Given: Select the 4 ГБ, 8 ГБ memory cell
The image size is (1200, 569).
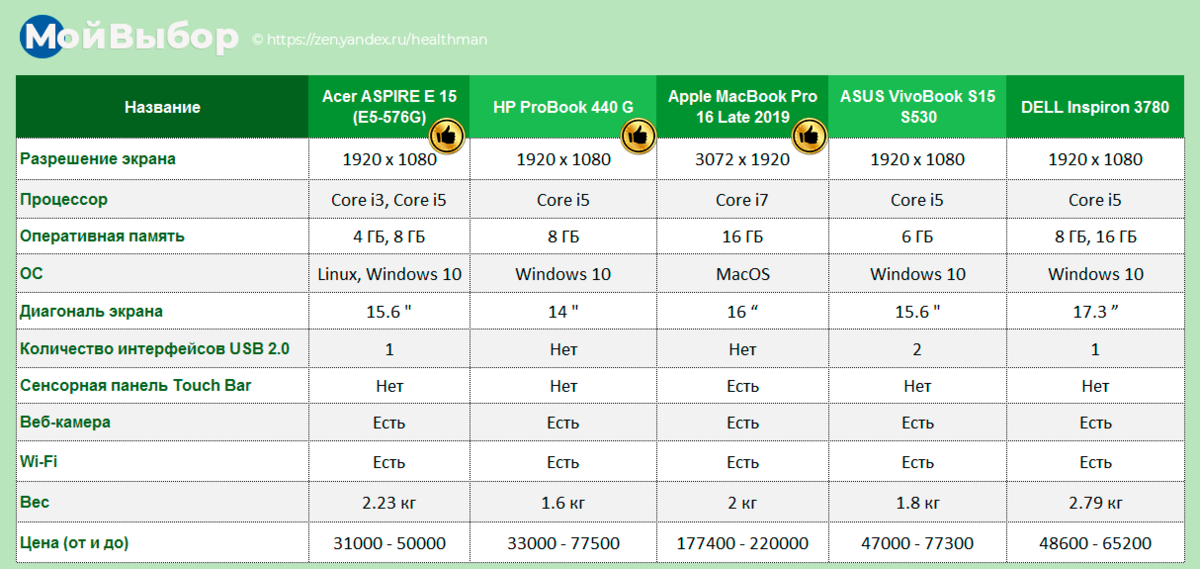Looking at the screenshot, I should (x=389, y=236).
